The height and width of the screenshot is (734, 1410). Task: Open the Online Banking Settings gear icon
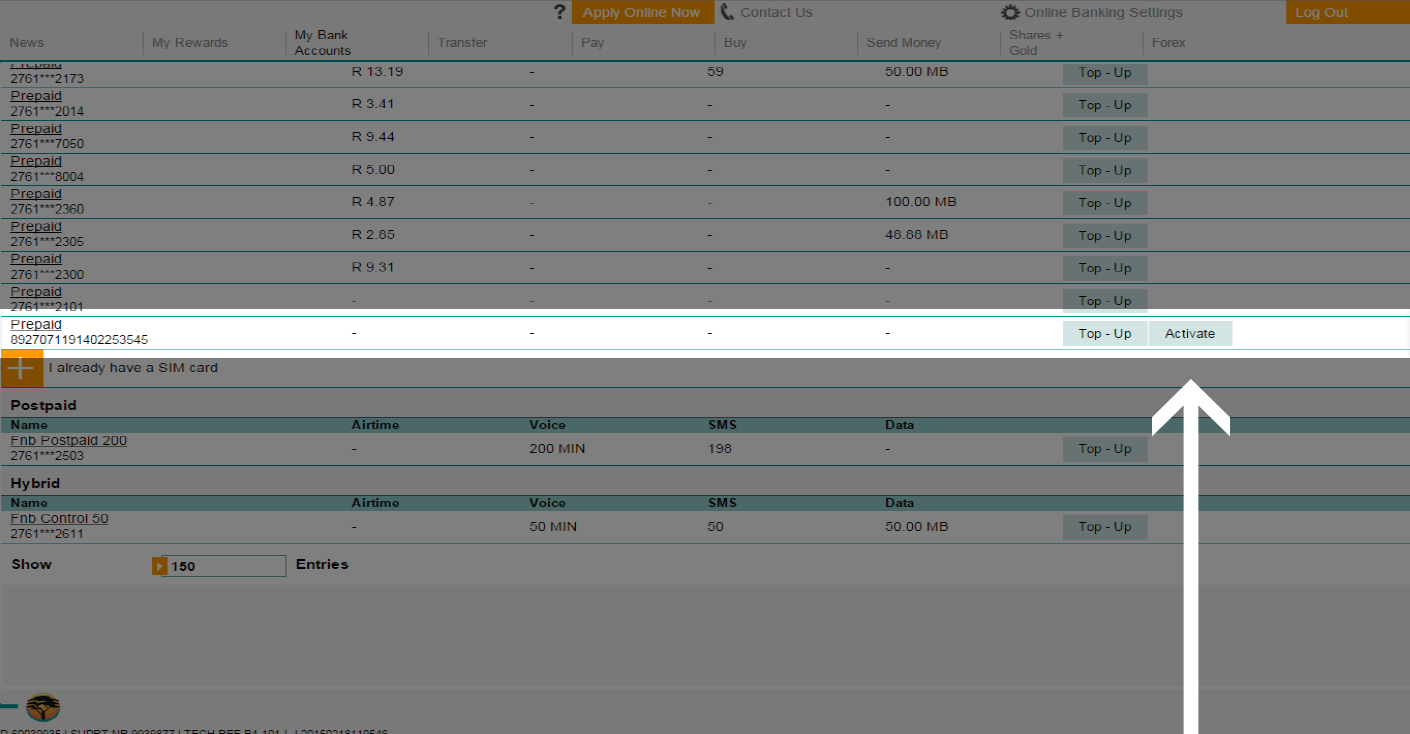point(1010,13)
